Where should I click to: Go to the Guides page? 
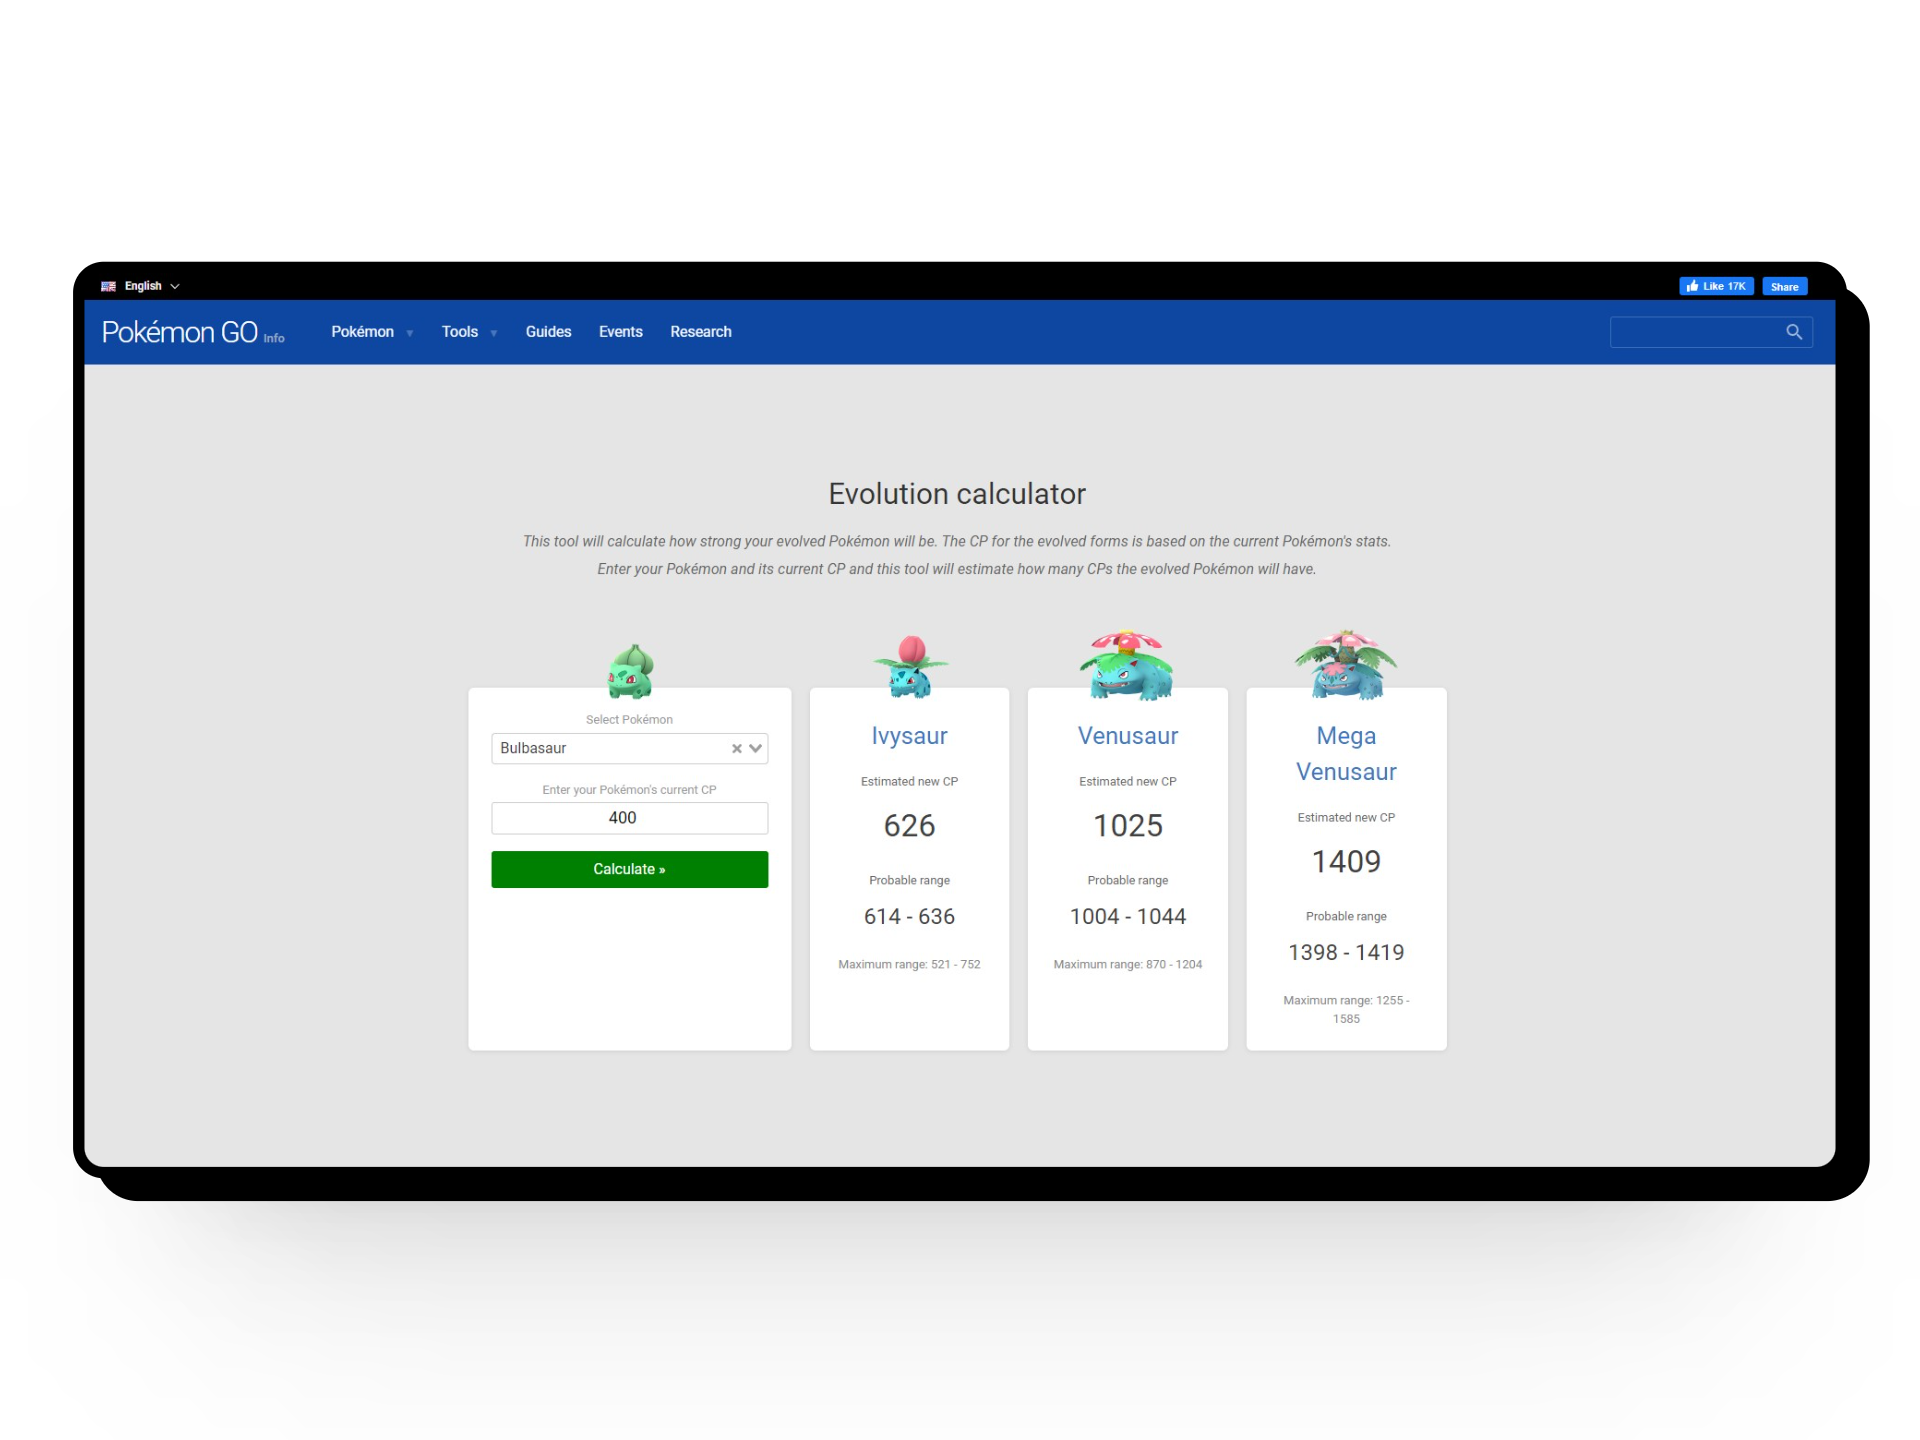[548, 332]
